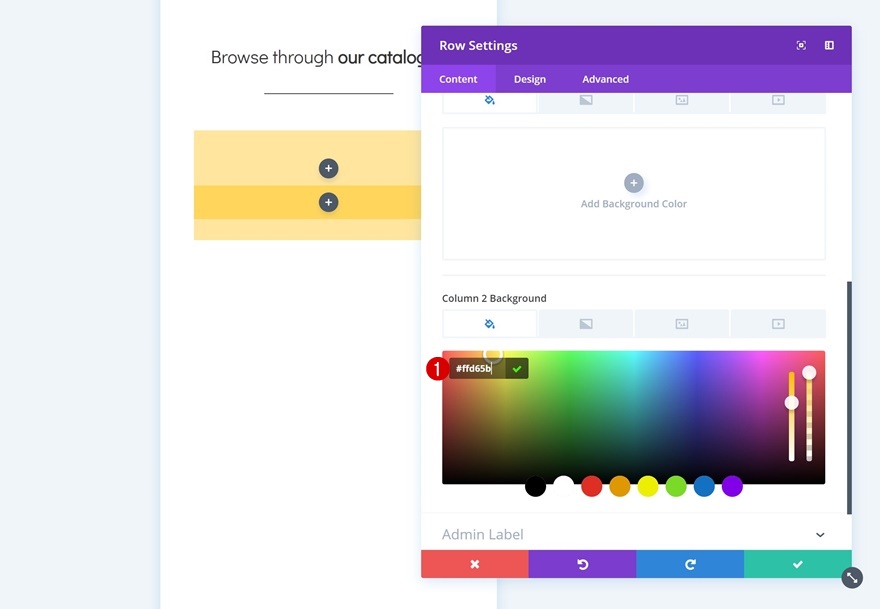The image size is (880, 609).
Task: Click the Row Settings panel scrollbar
Action: click(849, 397)
